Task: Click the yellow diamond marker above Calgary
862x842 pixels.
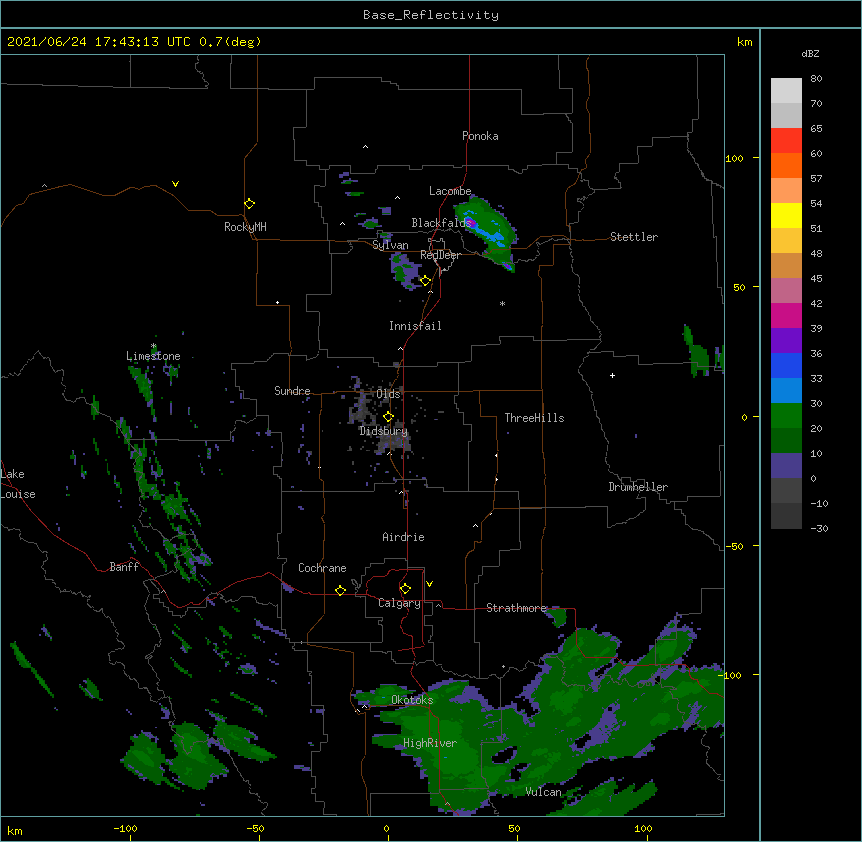Action: [x=405, y=589]
